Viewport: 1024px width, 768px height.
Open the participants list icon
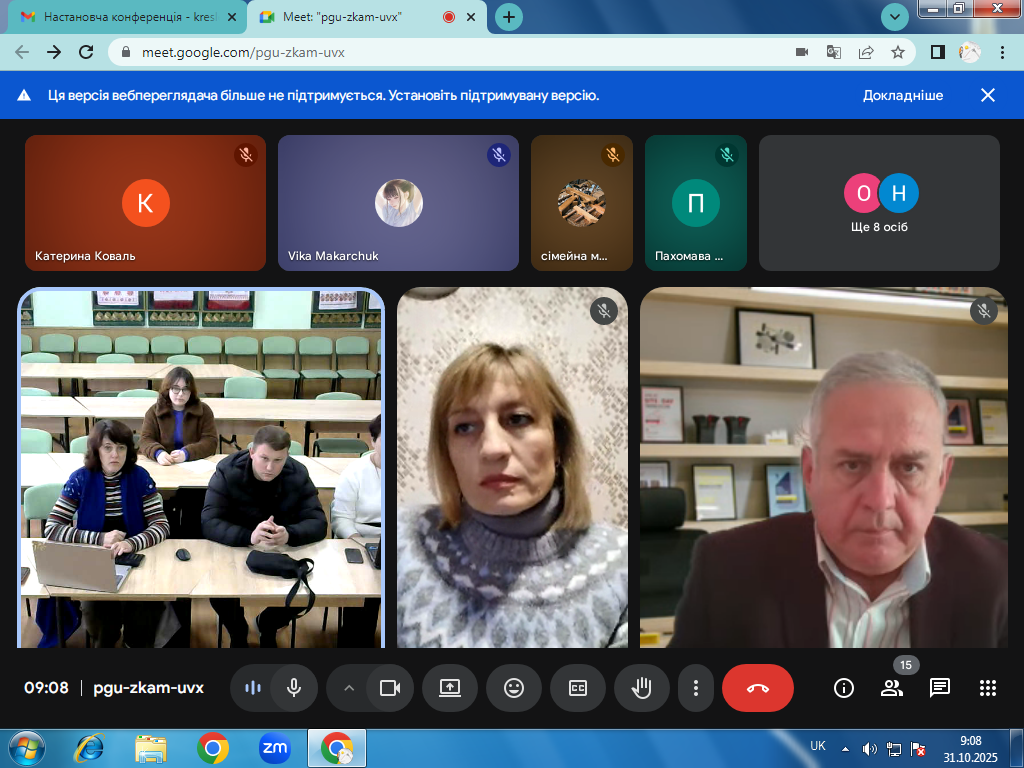(x=891, y=688)
